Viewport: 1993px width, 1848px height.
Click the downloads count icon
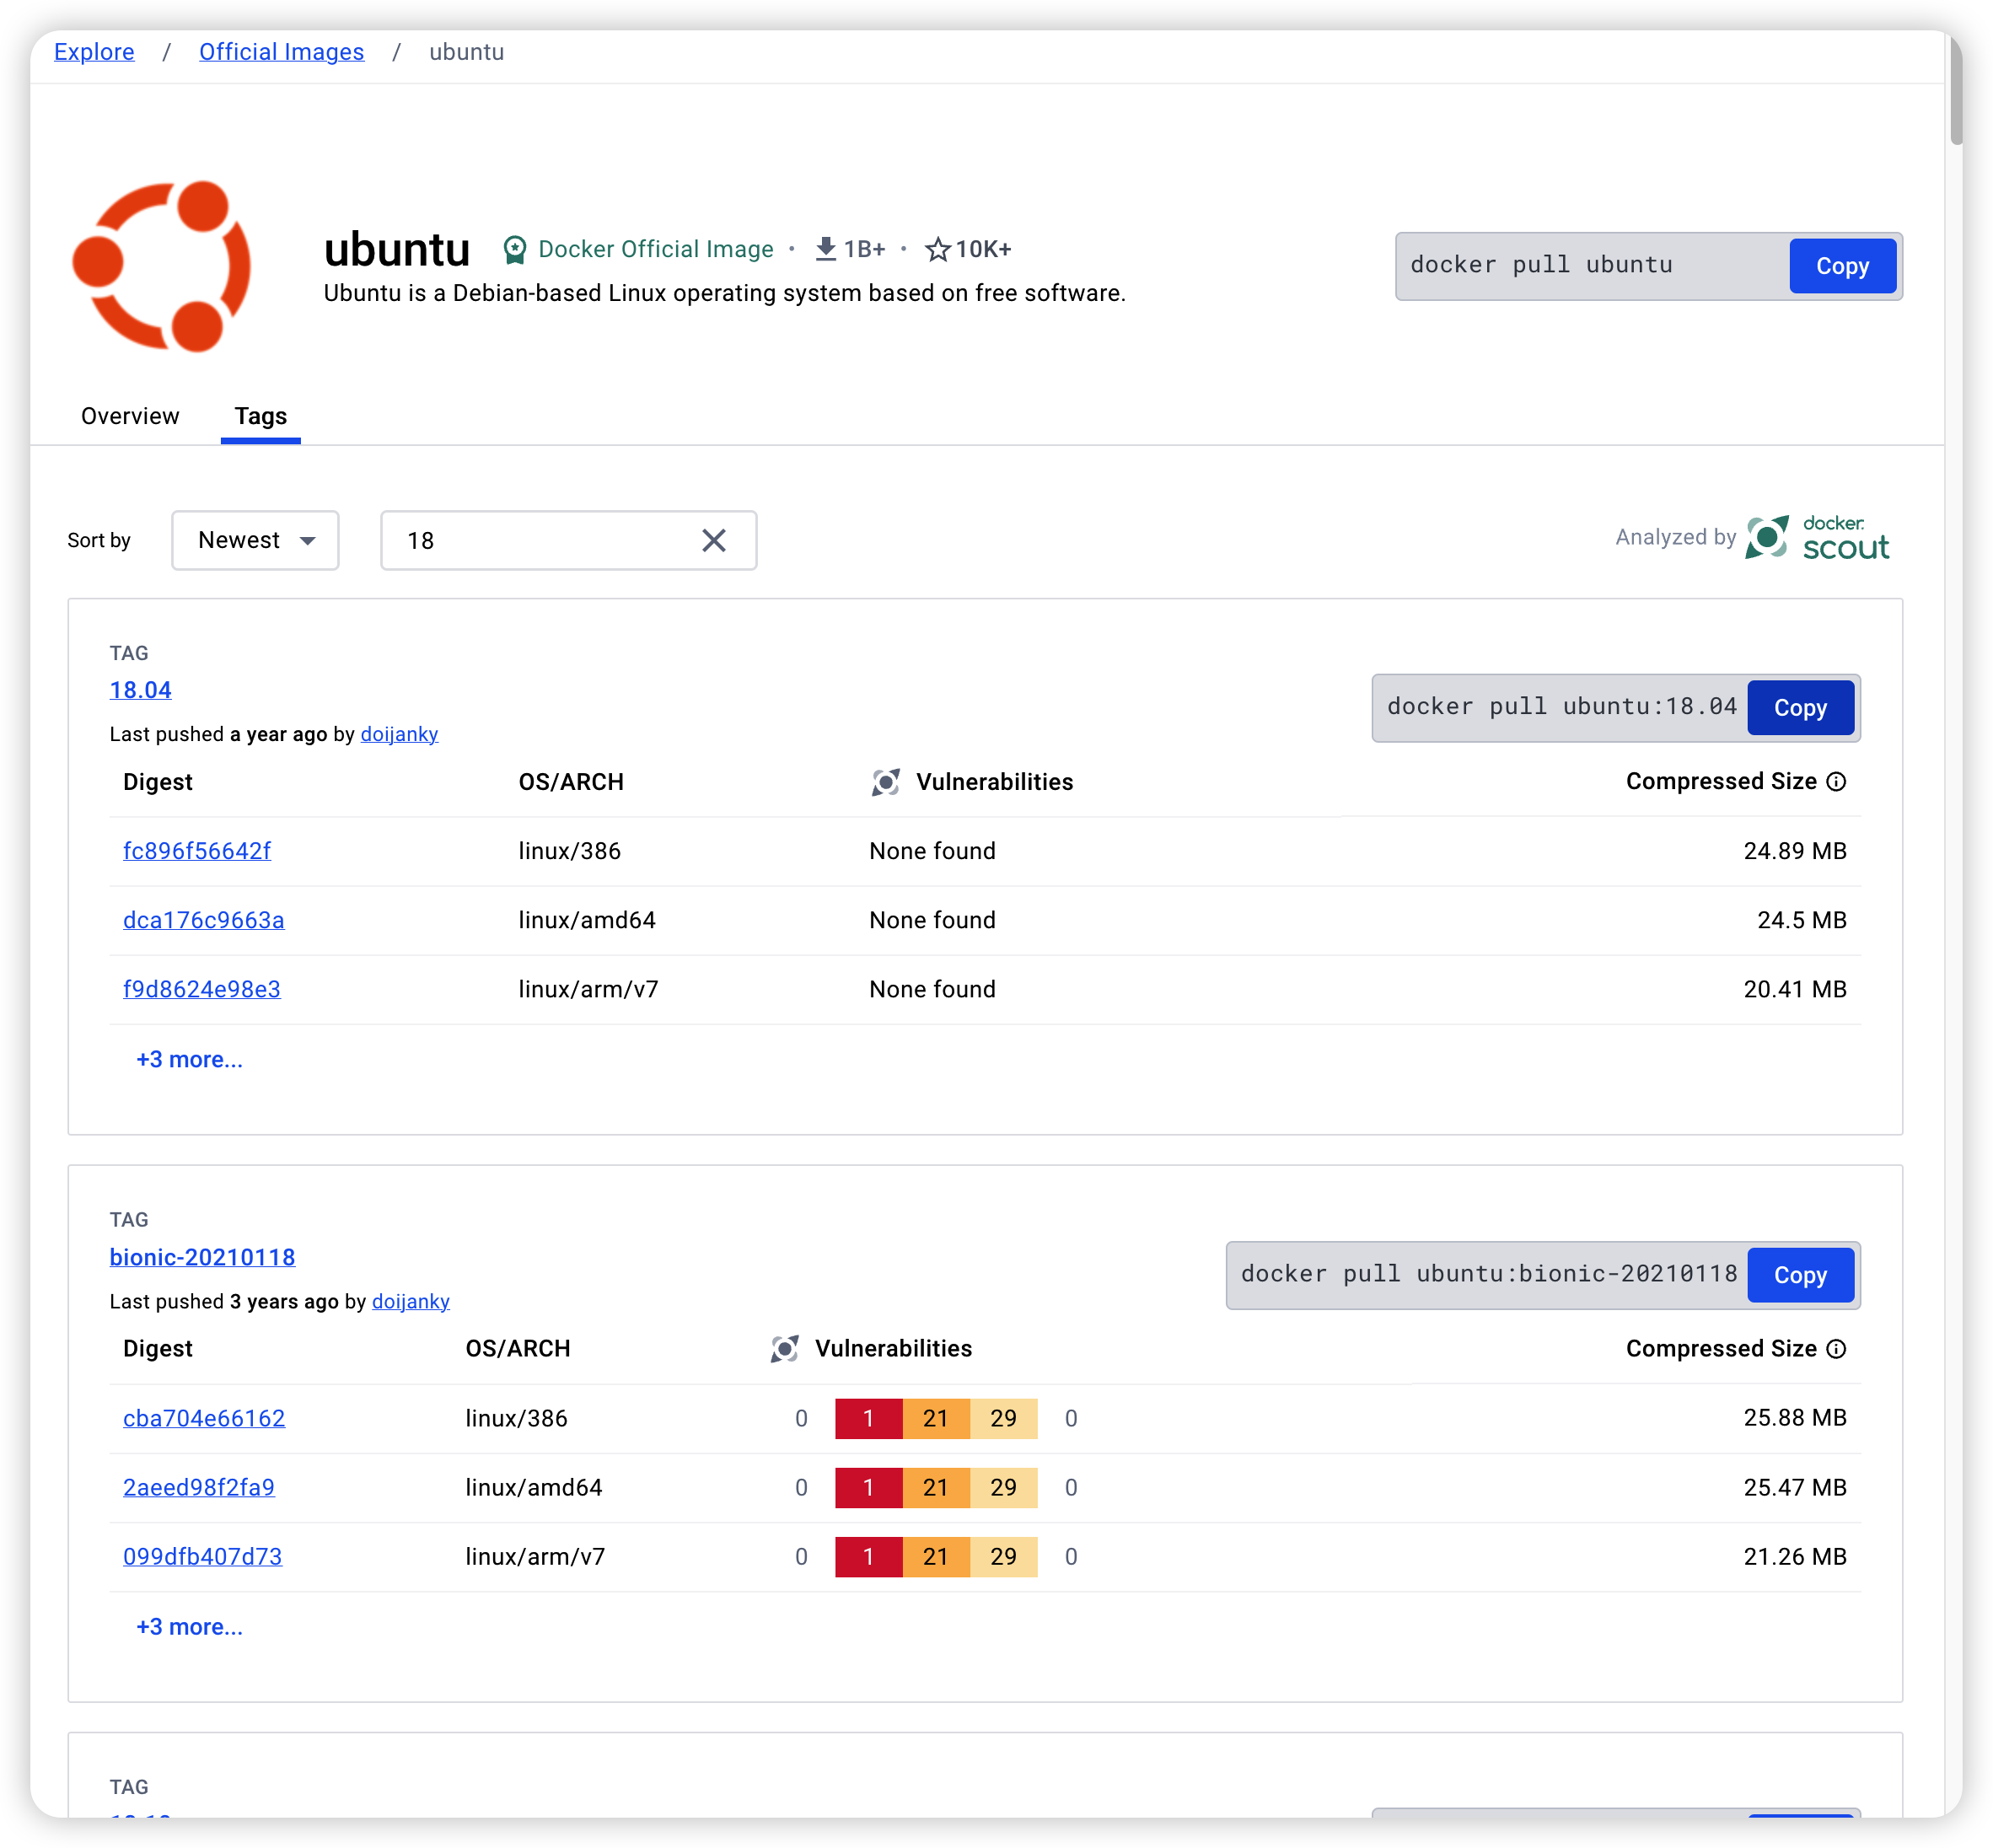pyautogui.click(x=825, y=249)
